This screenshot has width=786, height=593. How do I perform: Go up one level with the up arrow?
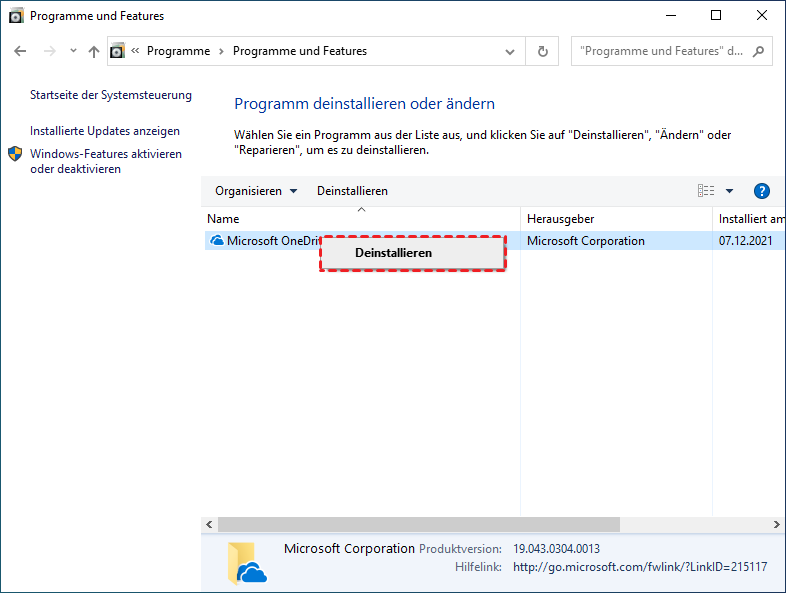(94, 51)
